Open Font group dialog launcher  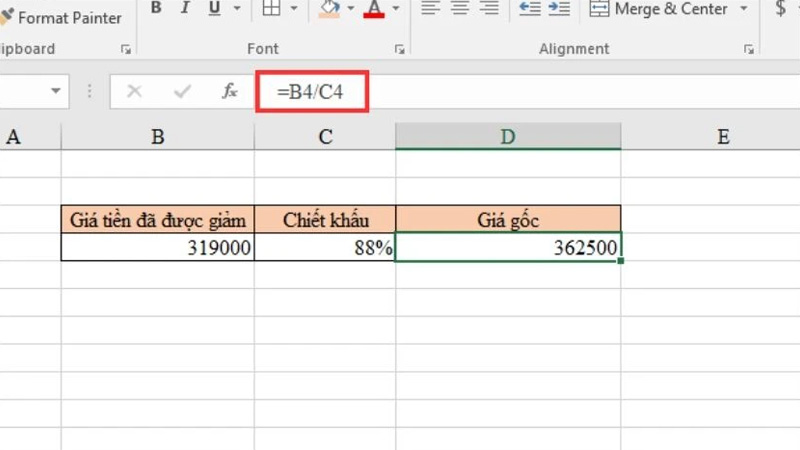(399, 49)
